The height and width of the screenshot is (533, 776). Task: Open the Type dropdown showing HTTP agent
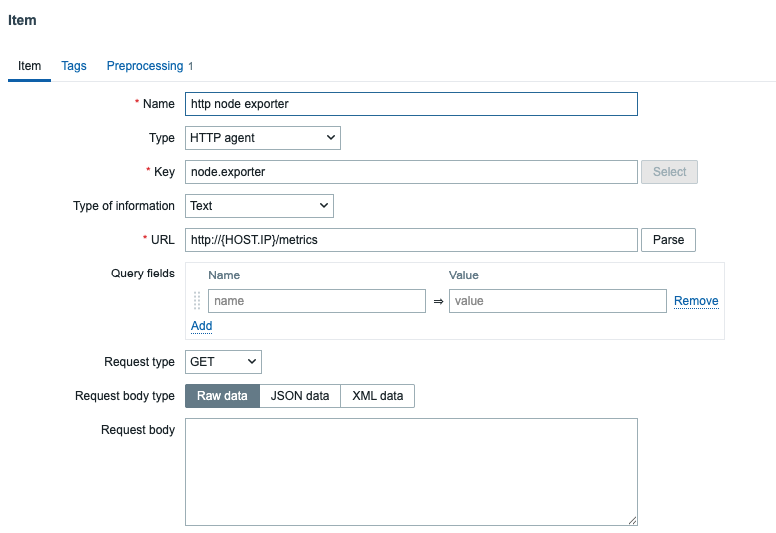point(263,138)
